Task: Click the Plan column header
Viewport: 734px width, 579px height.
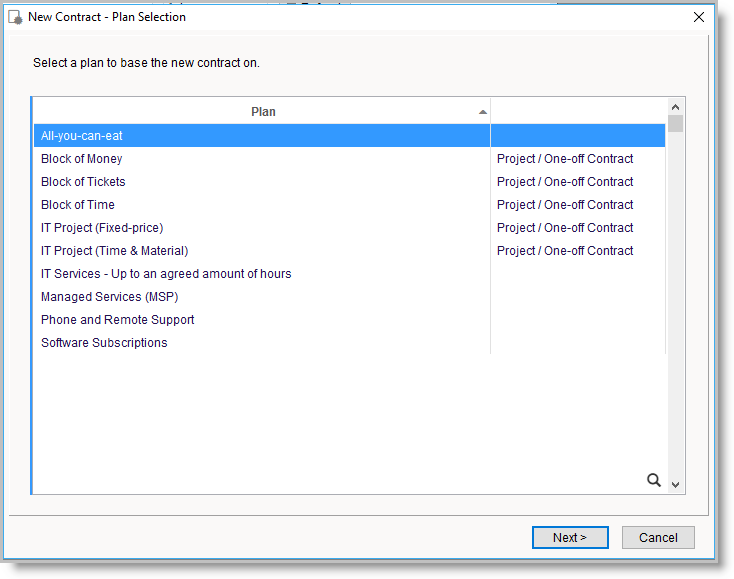Action: pyautogui.click(x=263, y=112)
